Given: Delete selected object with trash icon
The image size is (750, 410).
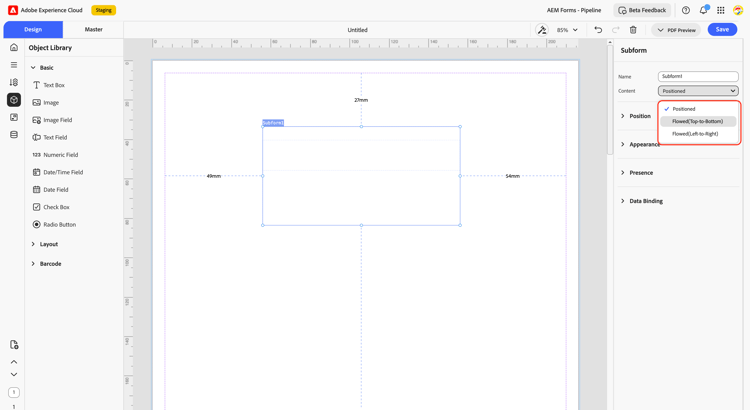Looking at the screenshot, I should 633,30.
